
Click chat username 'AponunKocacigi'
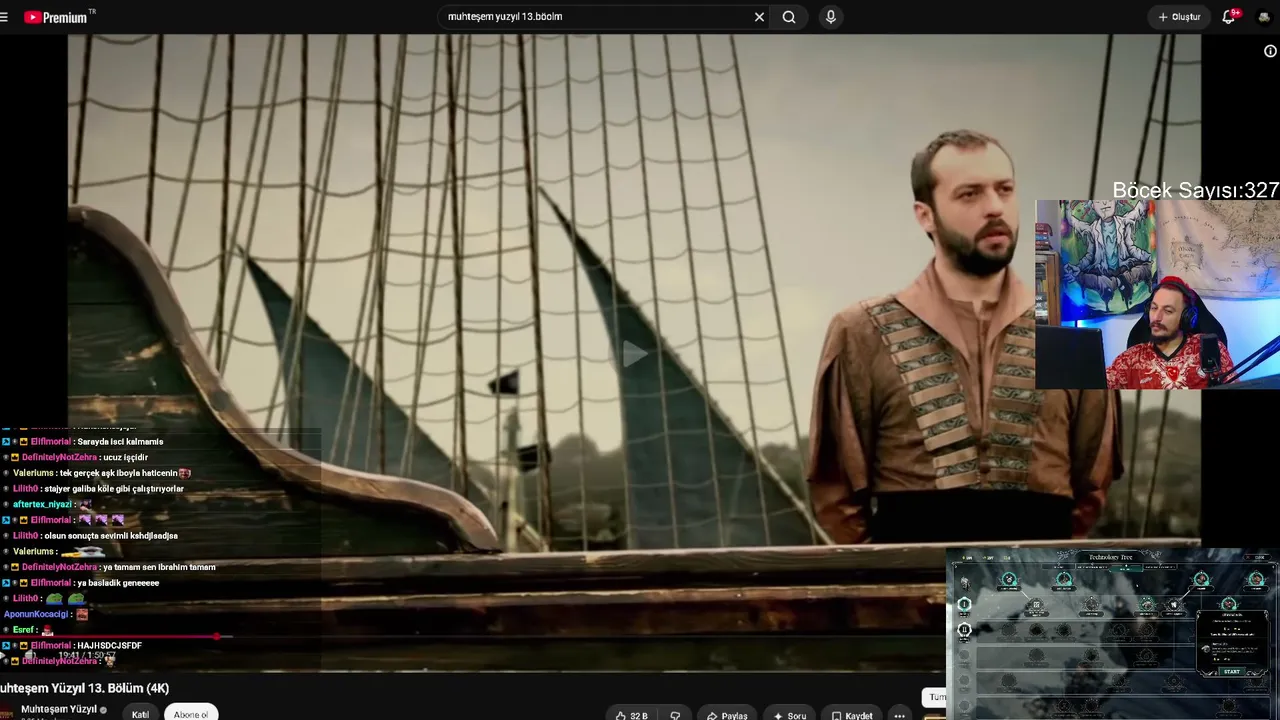click(x=36, y=614)
